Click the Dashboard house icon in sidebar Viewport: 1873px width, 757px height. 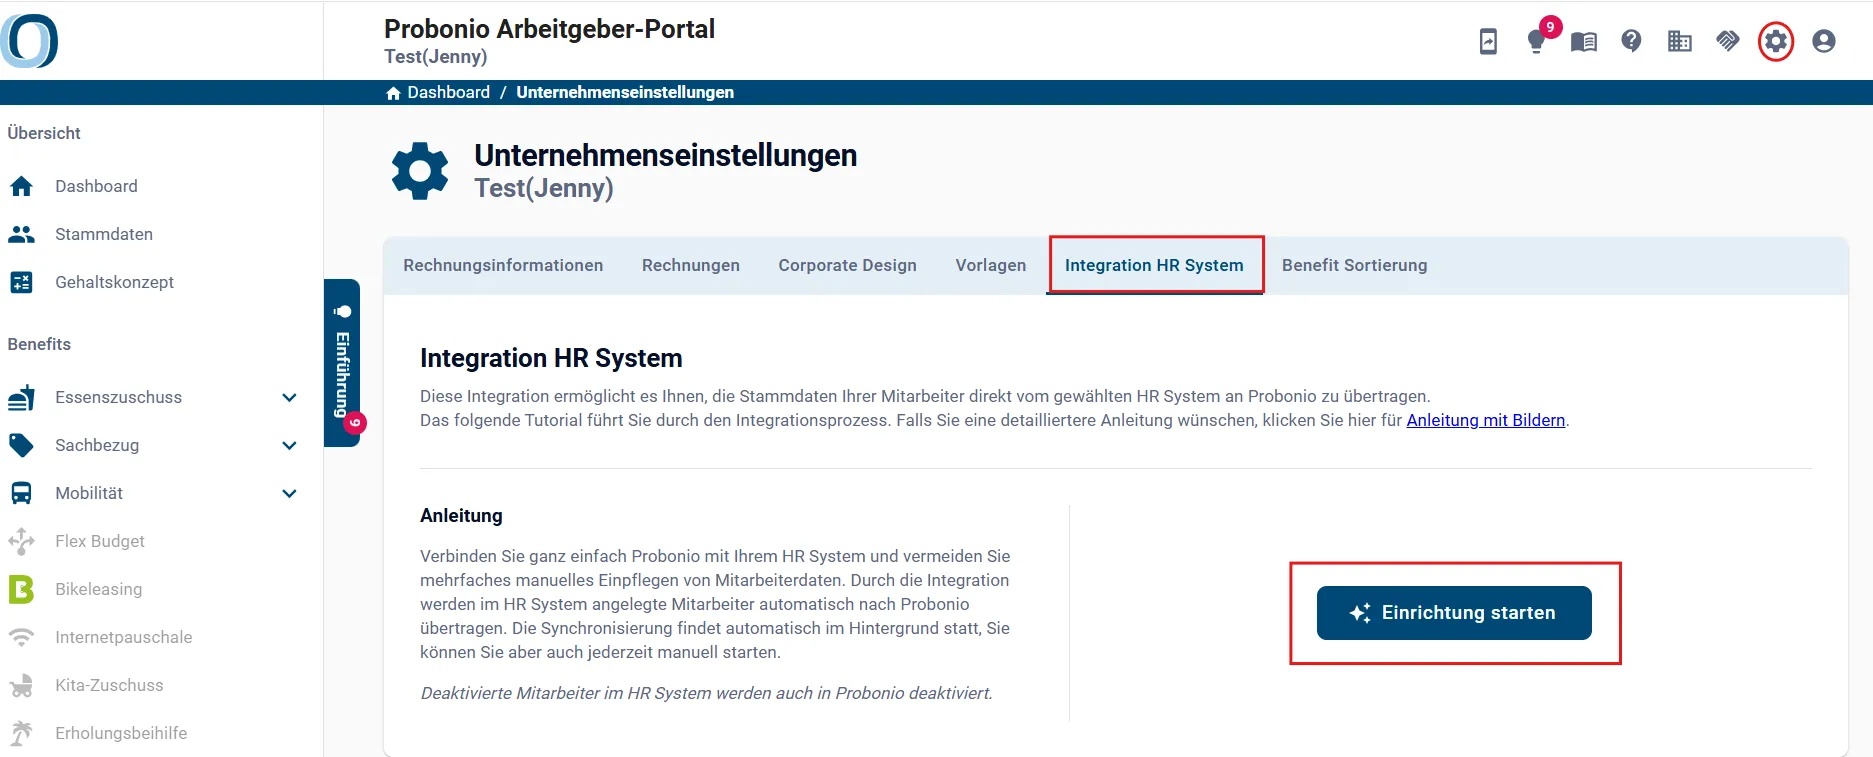[x=21, y=186]
